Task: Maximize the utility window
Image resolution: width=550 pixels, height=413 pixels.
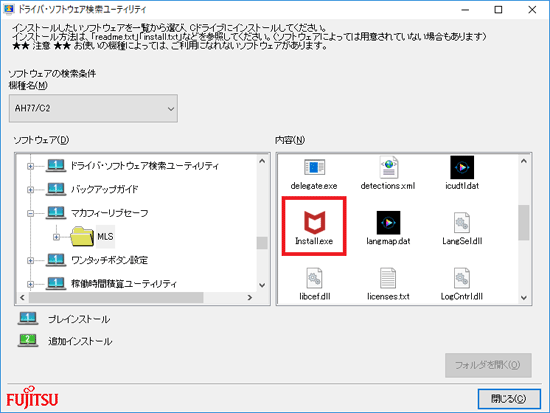Action: (498, 10)
